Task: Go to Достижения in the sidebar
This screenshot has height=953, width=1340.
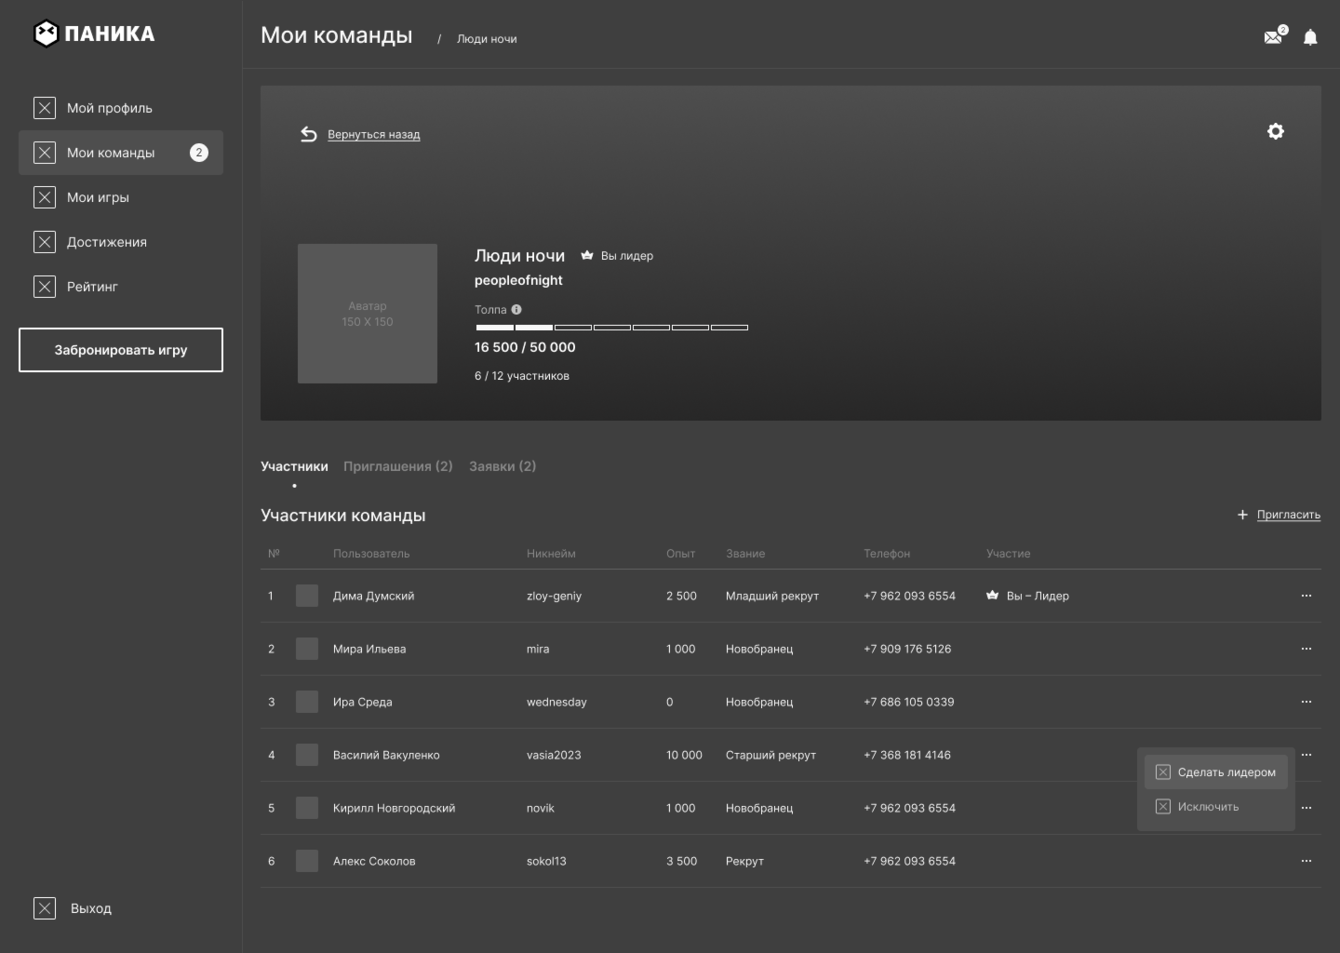Action: (106, 242)
